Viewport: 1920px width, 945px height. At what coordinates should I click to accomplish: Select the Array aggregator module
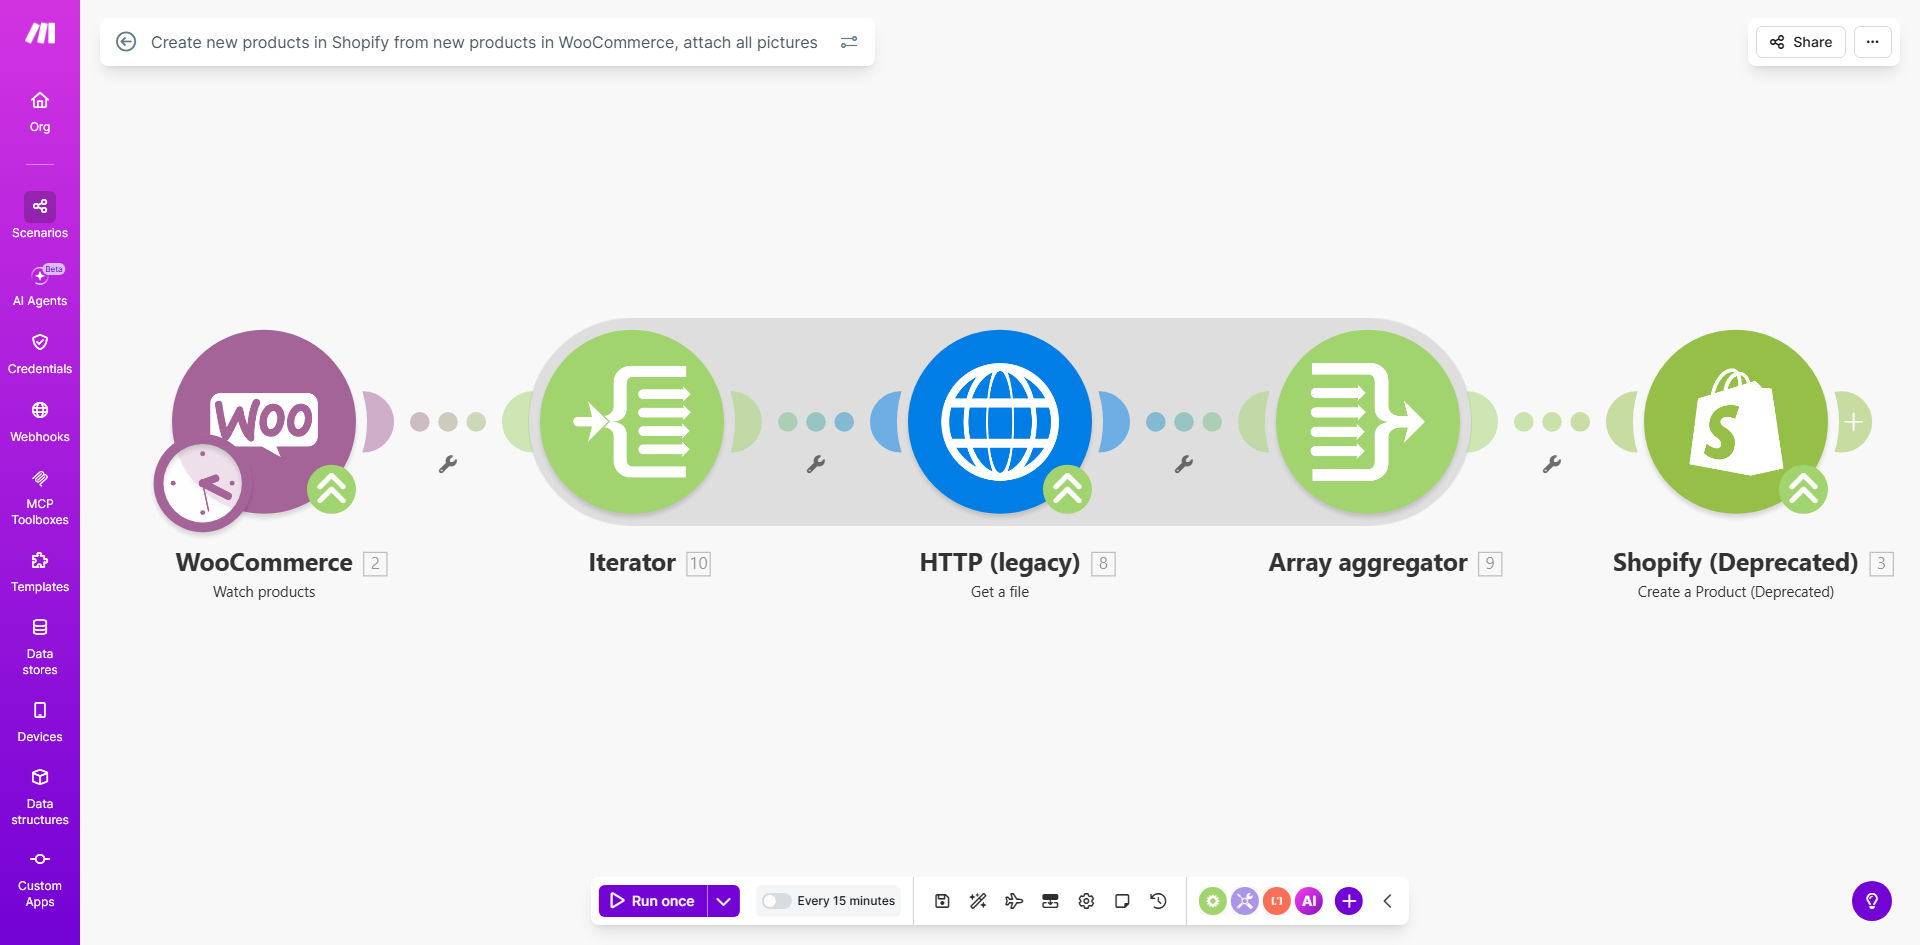(1368, 422)
